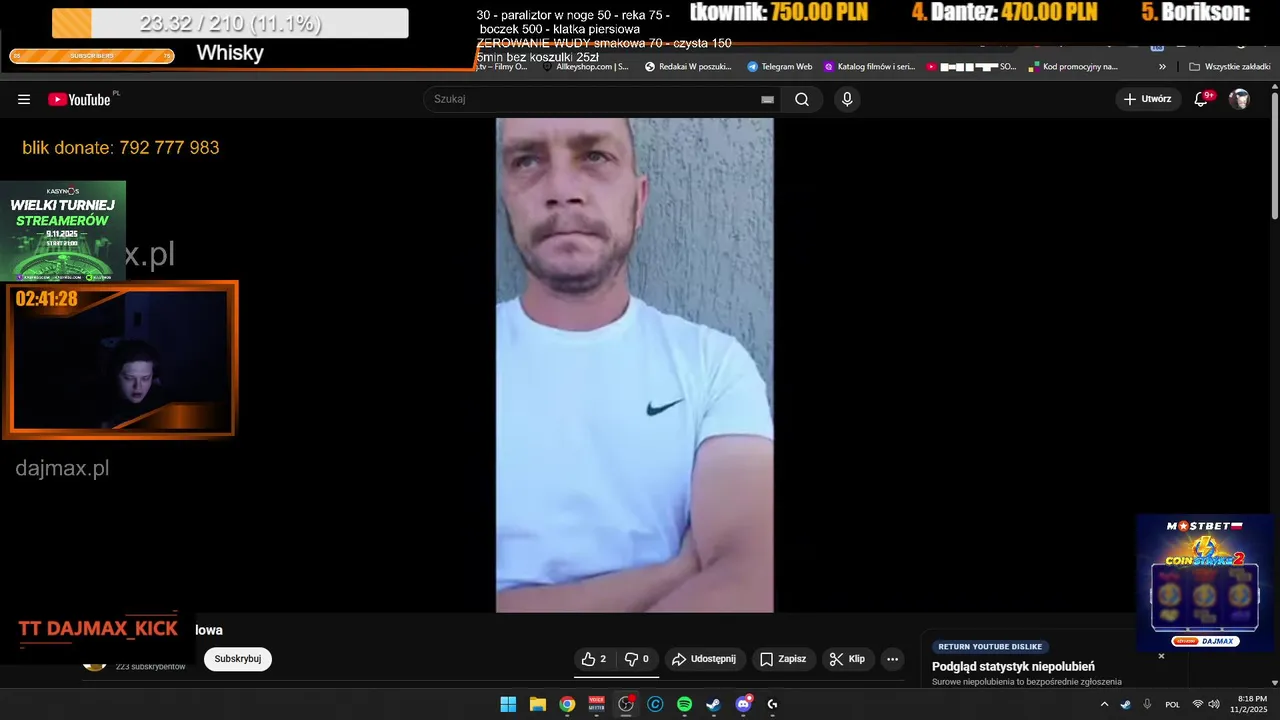Open Discord from taskbar

click(743, 704)
